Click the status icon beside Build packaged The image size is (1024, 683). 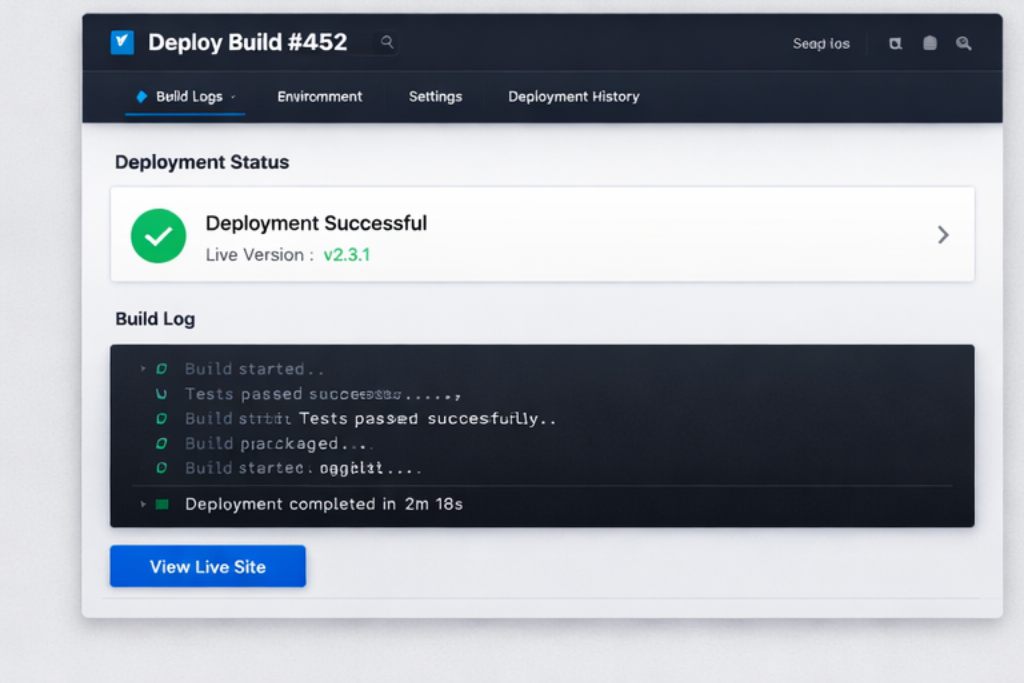(161, 444)
